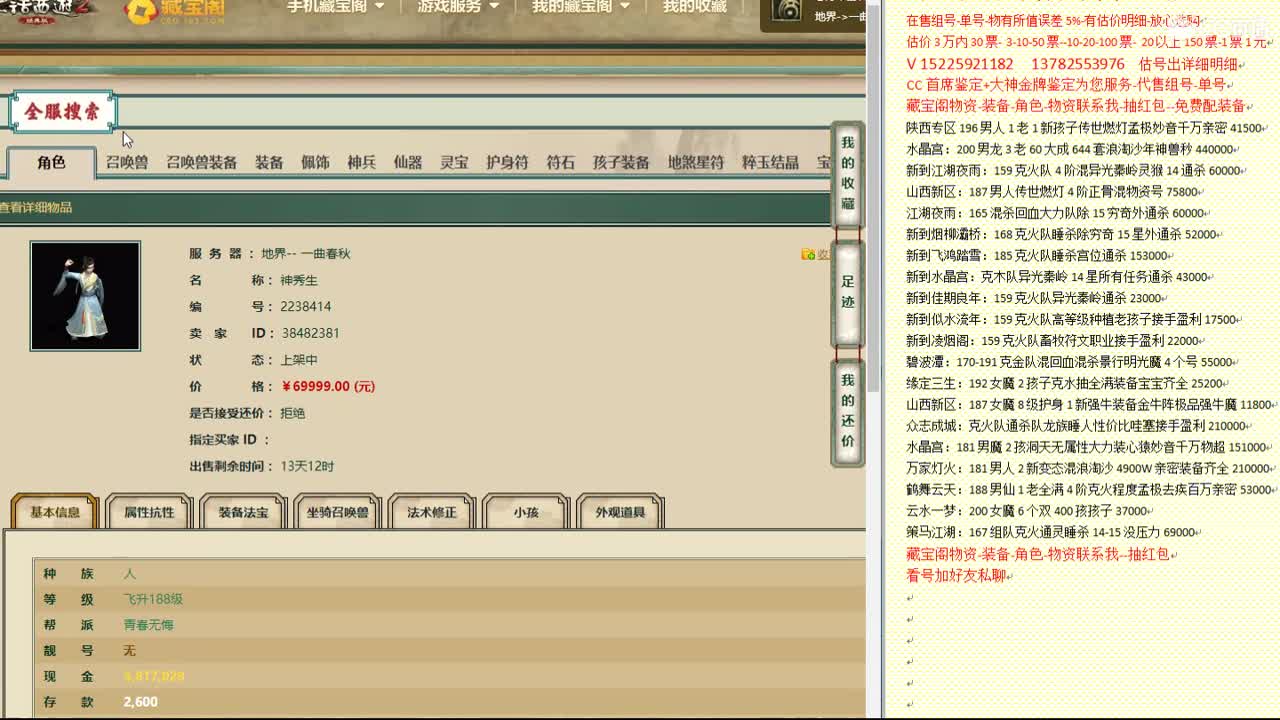
Task: Open the 我的收藏 side scroll button
Action: click(848, 173)
